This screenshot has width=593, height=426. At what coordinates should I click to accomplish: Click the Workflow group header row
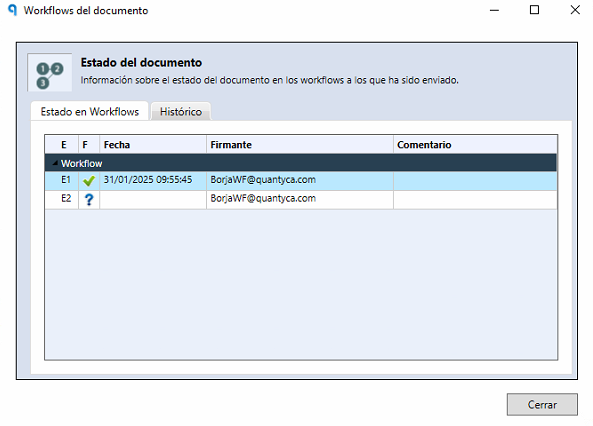(301, 163)
